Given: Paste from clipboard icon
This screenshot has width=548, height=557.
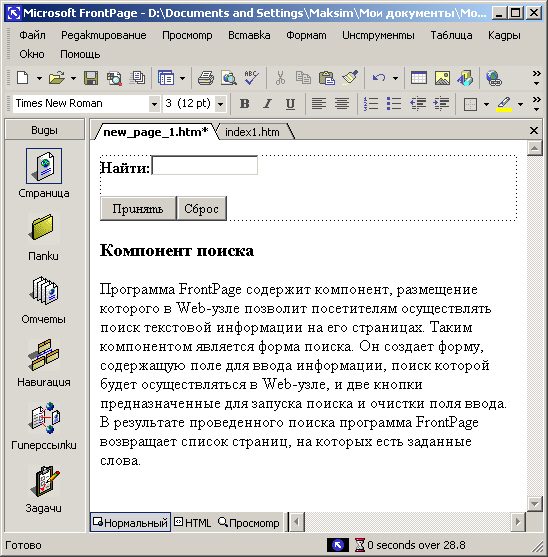Looking at the screenshot, I should tap(327, 78).
